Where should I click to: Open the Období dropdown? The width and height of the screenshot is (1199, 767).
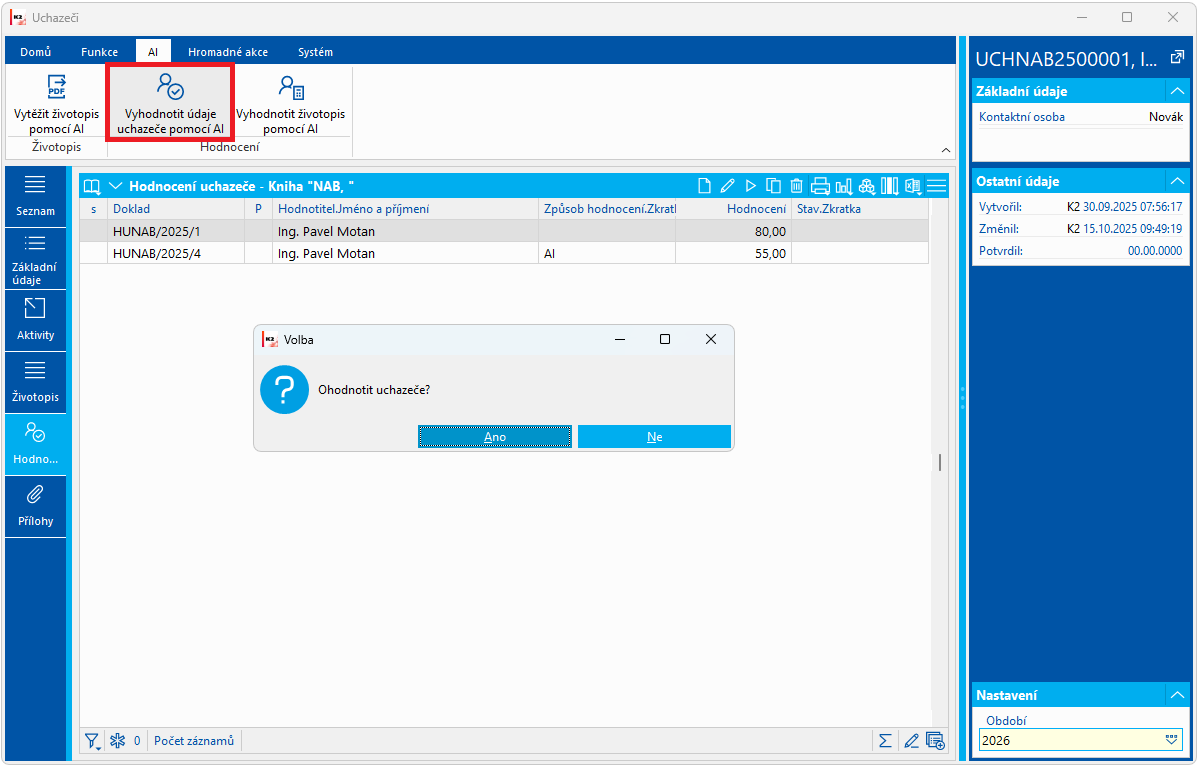point(1171,739)
